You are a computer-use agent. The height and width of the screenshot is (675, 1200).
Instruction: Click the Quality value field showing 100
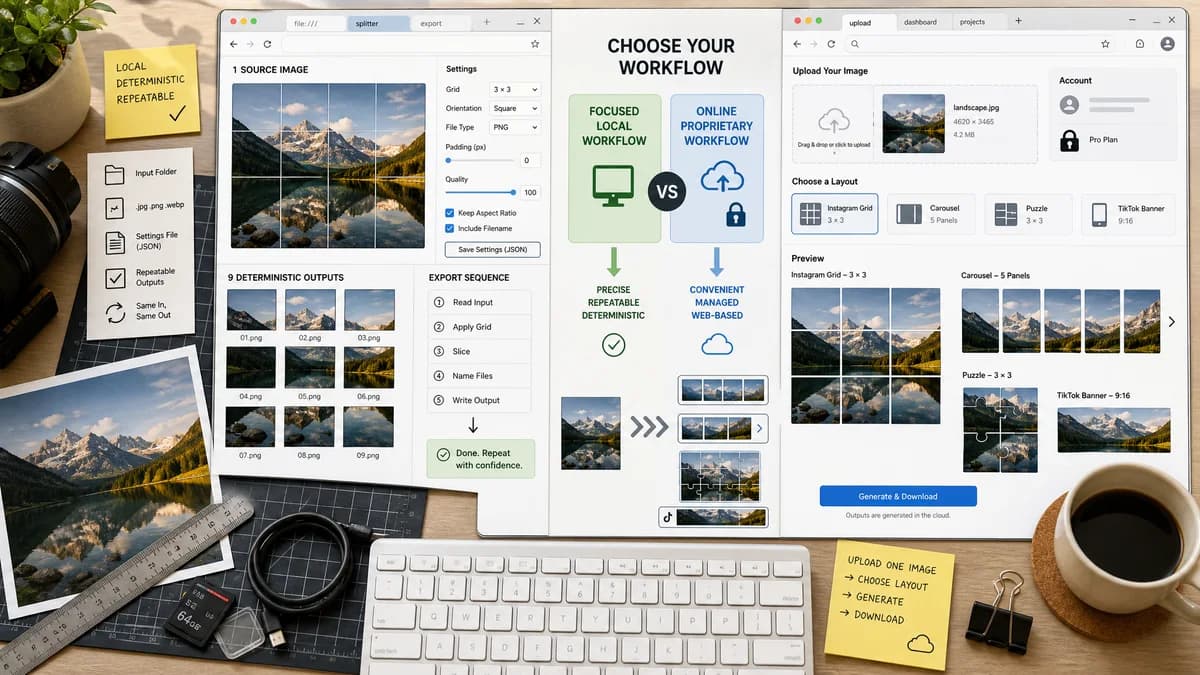point(530,192)
